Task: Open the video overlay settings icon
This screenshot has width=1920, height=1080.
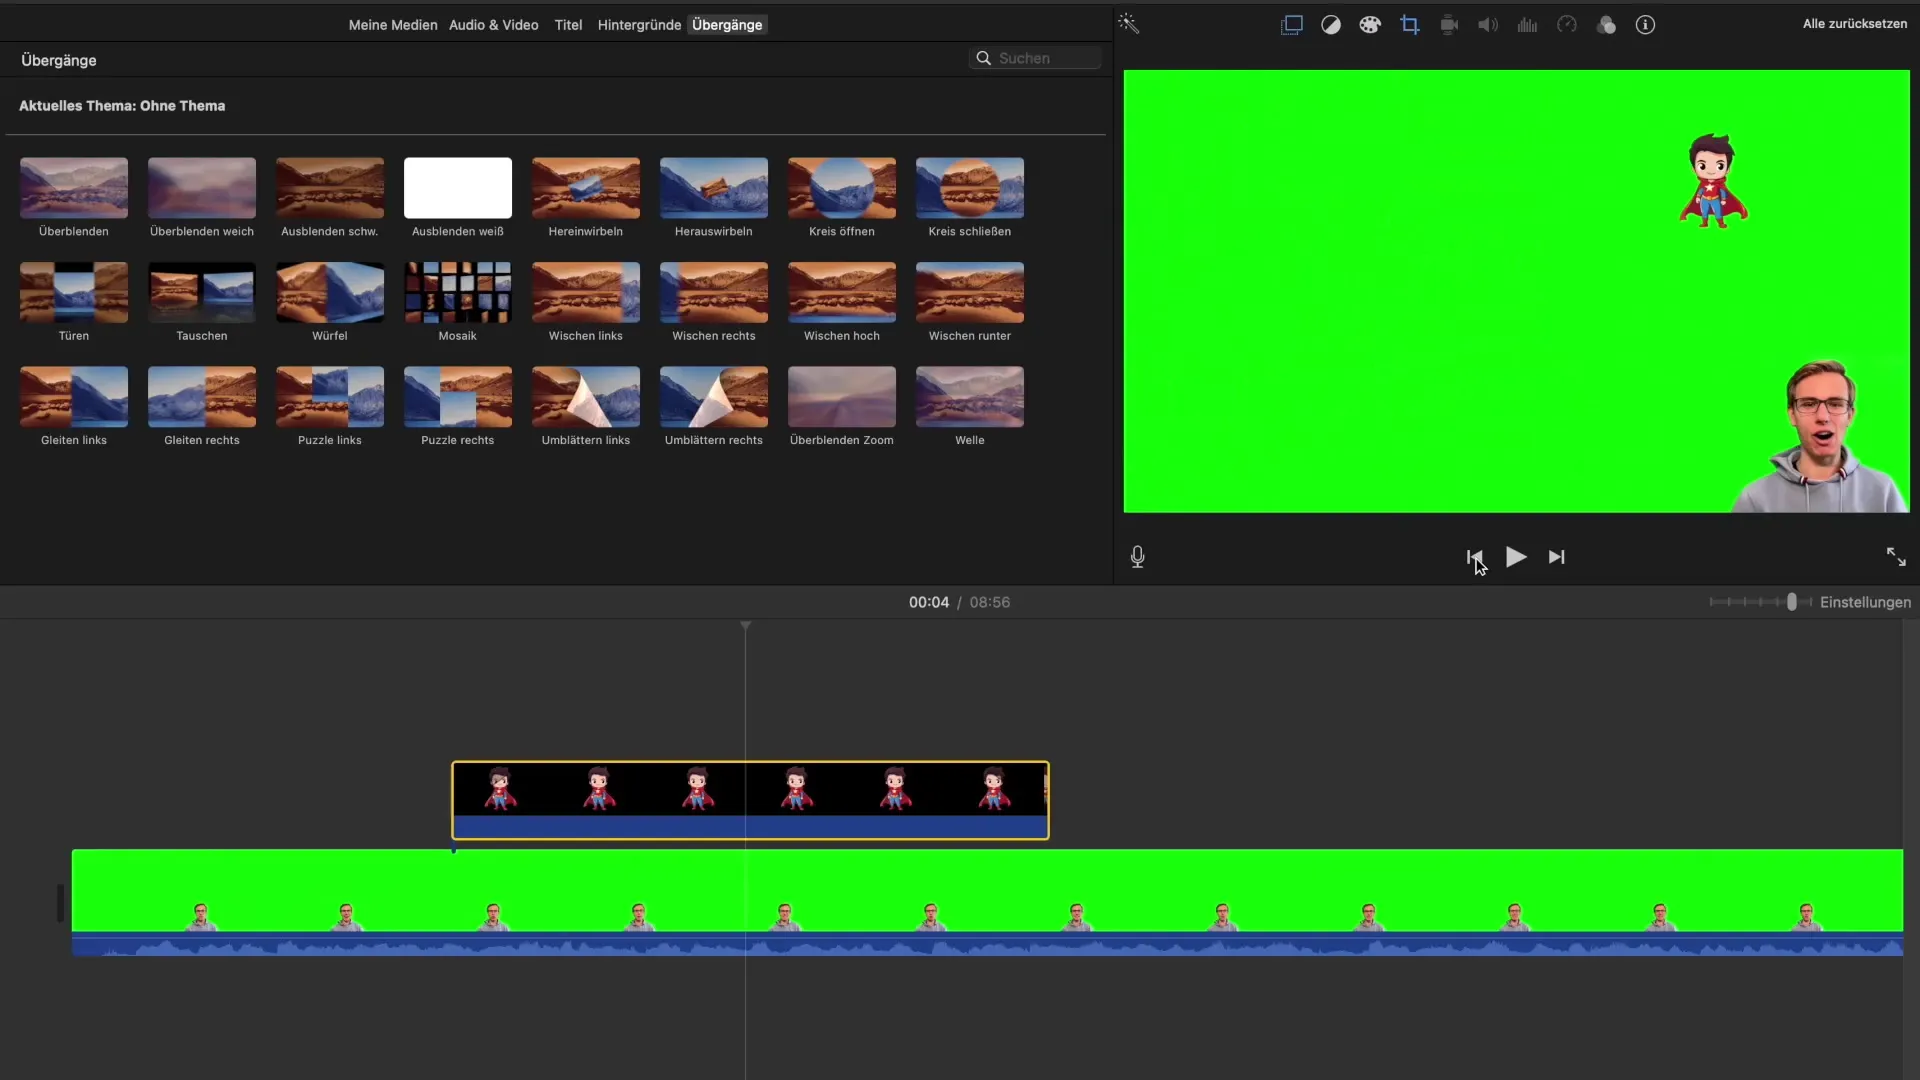Action: tap(1292, 25)
